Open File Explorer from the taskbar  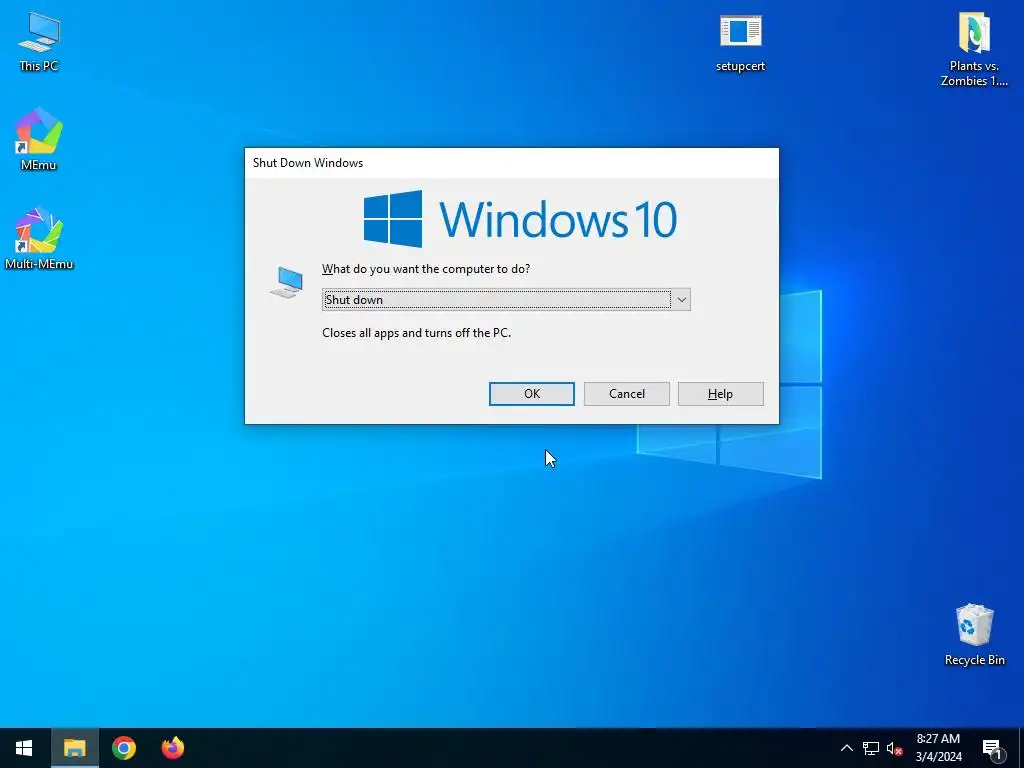pos(74,748)
